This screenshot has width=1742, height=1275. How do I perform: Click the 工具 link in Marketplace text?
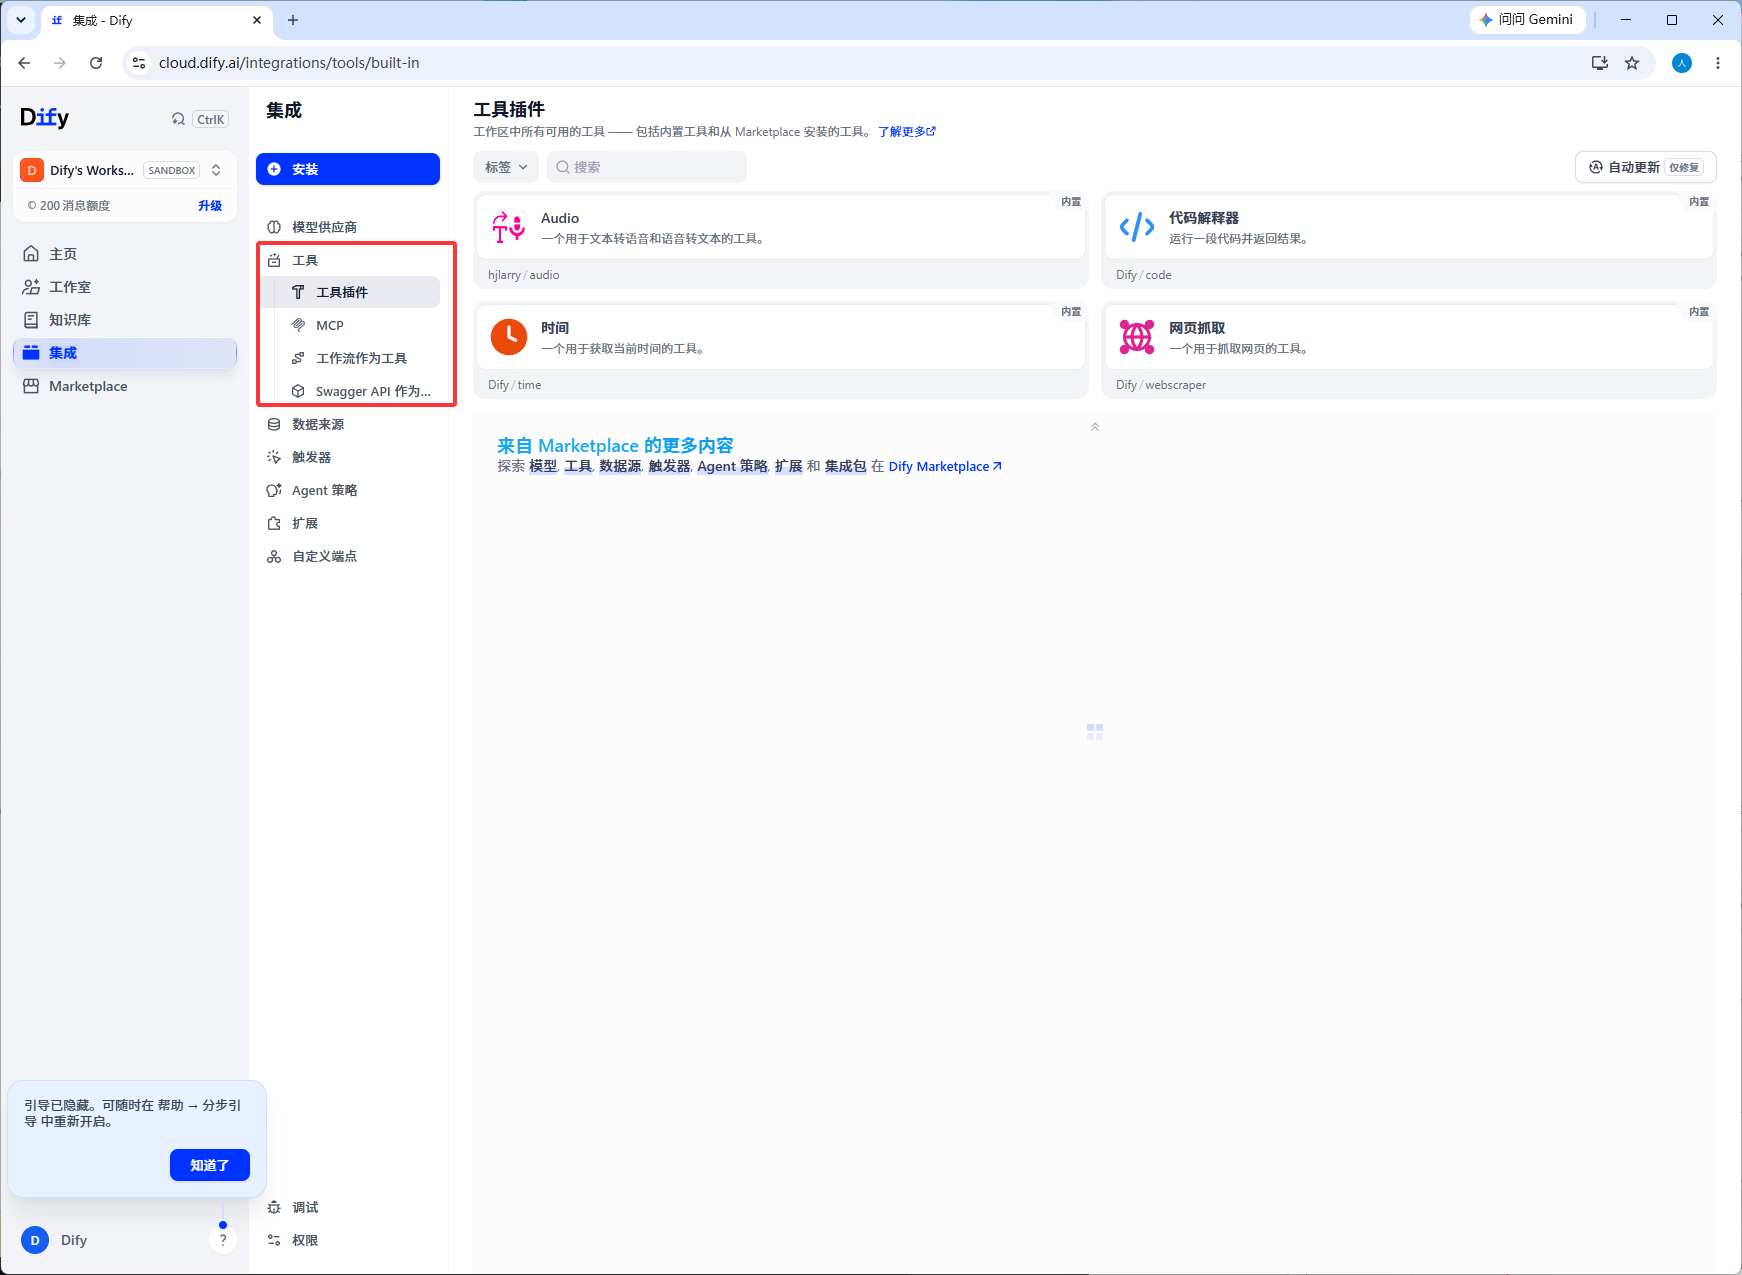pyautogui.click(x=578, y=466)
